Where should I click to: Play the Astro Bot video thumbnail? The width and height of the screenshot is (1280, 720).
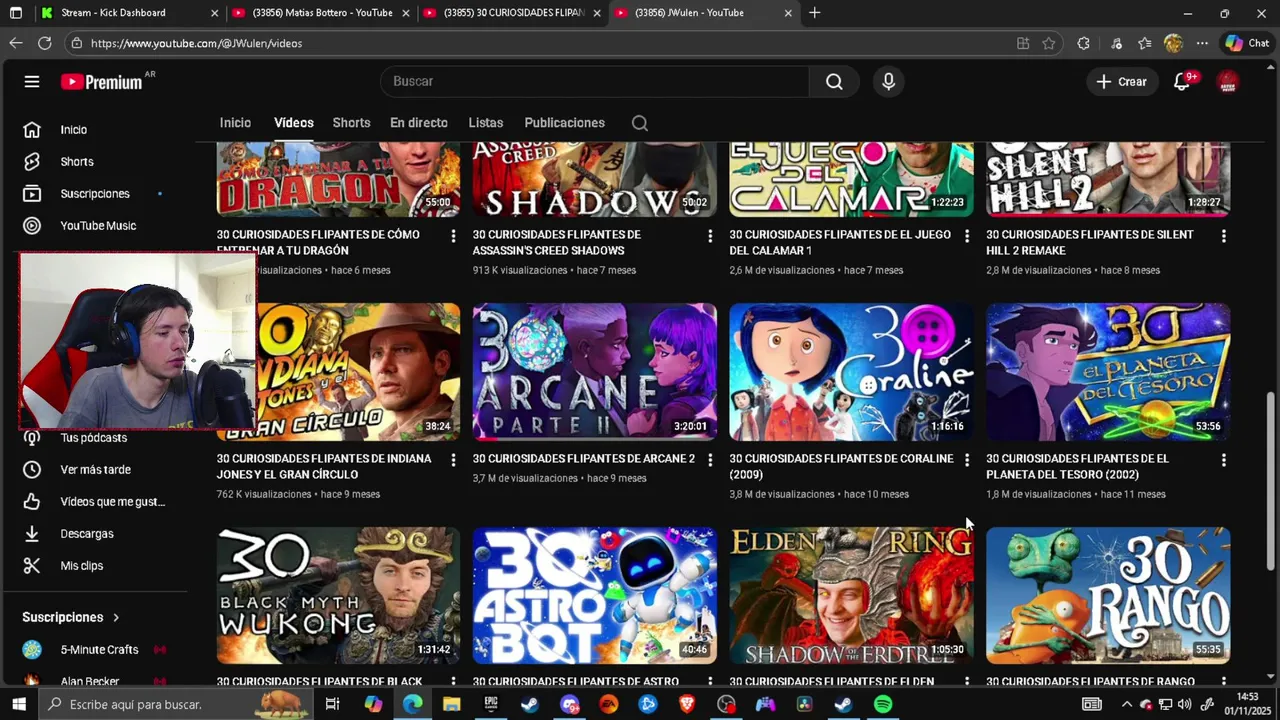(x=595, y=596)
